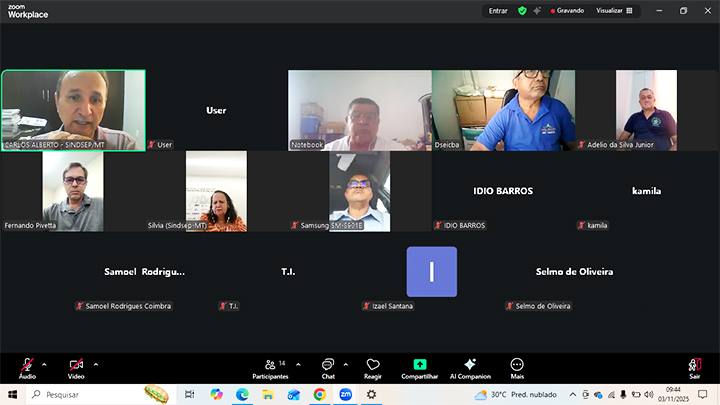Open the Chat panel

(327, 367)
